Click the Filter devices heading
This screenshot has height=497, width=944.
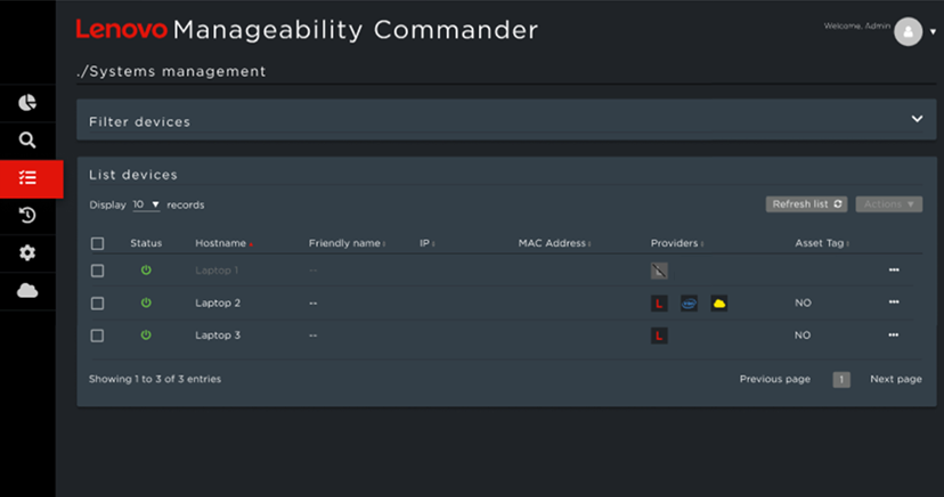pos(140,122)
